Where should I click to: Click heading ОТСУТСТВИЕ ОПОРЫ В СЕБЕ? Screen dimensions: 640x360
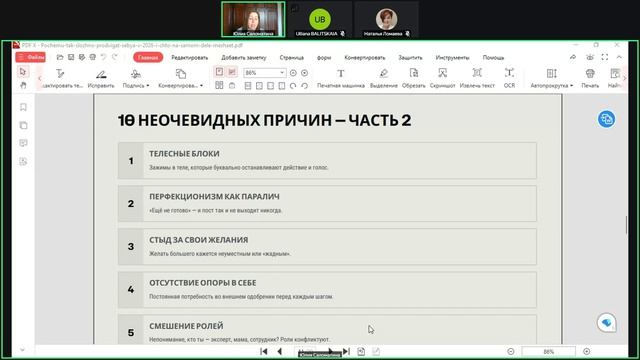202,283
